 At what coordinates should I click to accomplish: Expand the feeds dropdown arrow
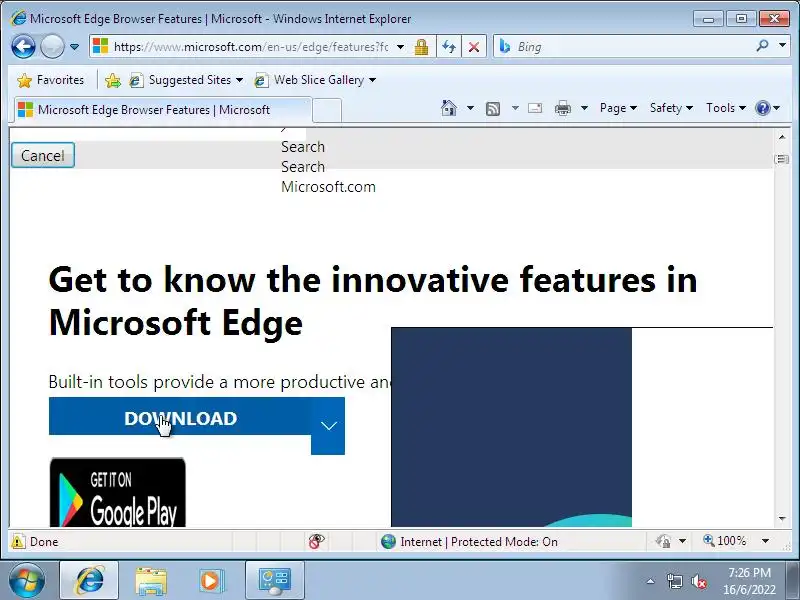pos(515,108)
